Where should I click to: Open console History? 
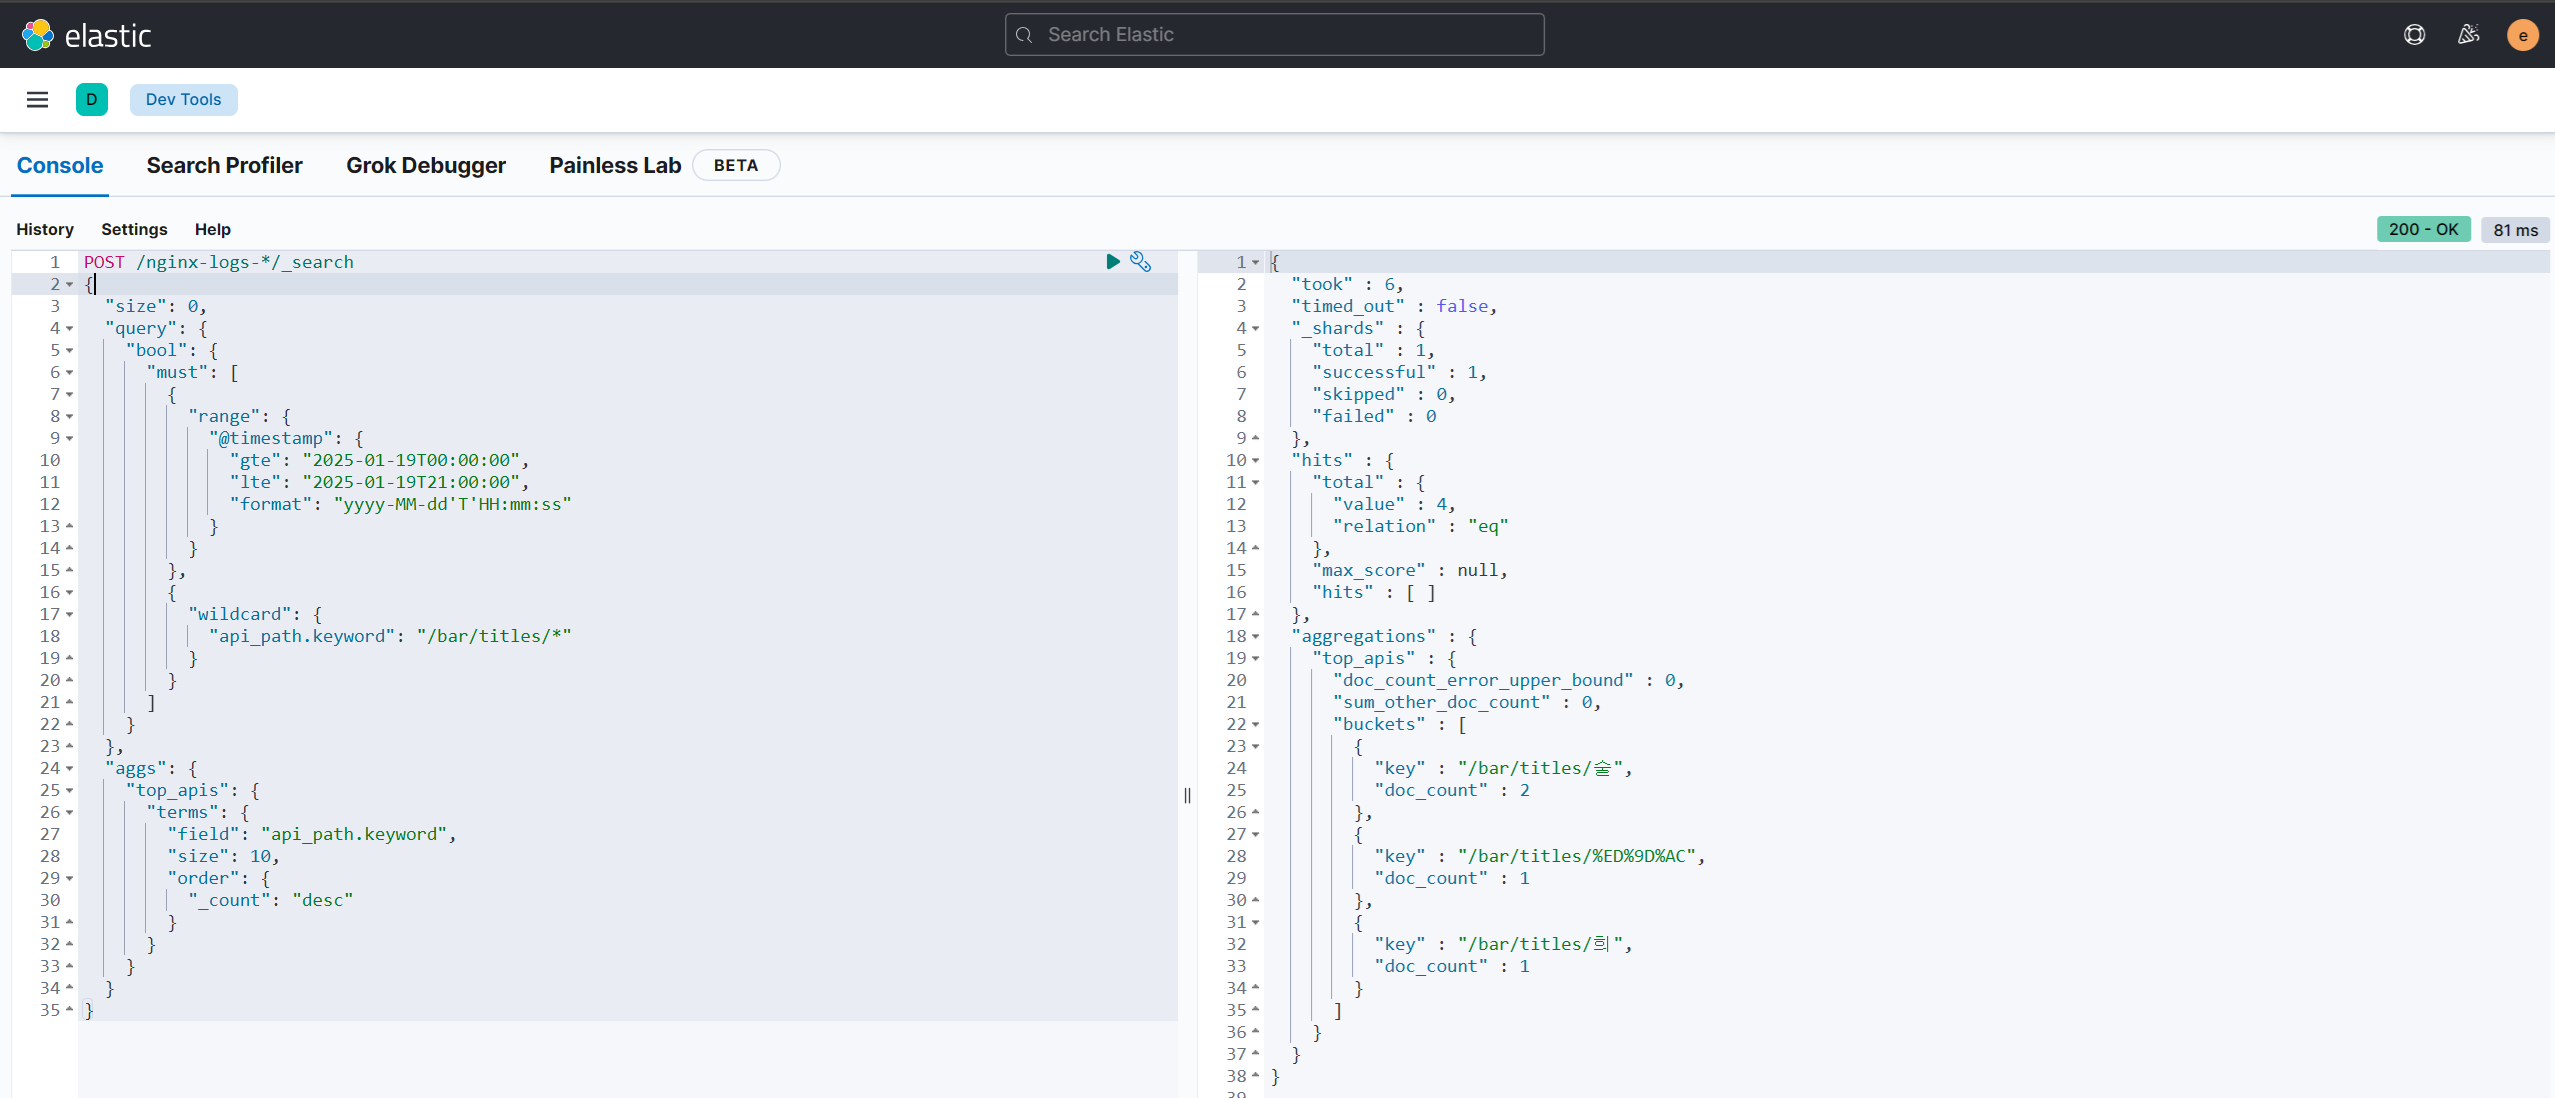tap(45, 230)
